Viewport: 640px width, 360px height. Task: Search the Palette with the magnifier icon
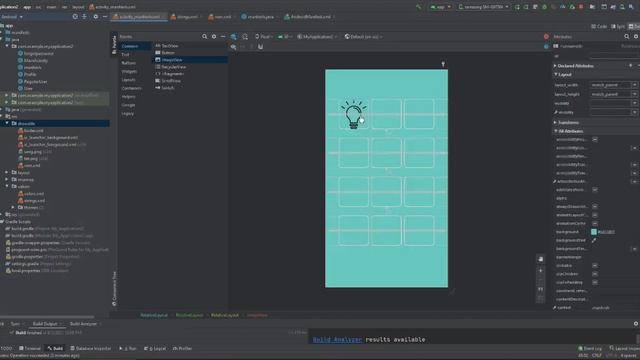(x=204, y=37)
